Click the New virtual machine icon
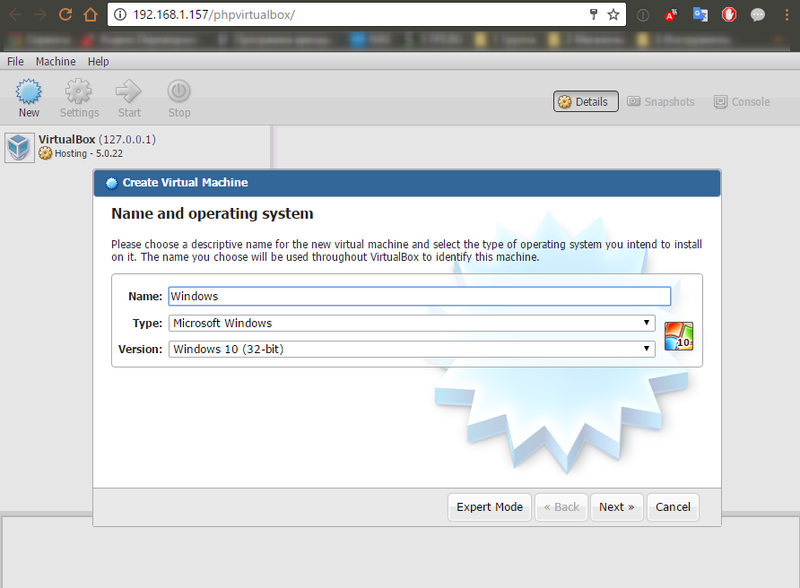The height and width of the screenshot is (588, 800). pos(29,92)
